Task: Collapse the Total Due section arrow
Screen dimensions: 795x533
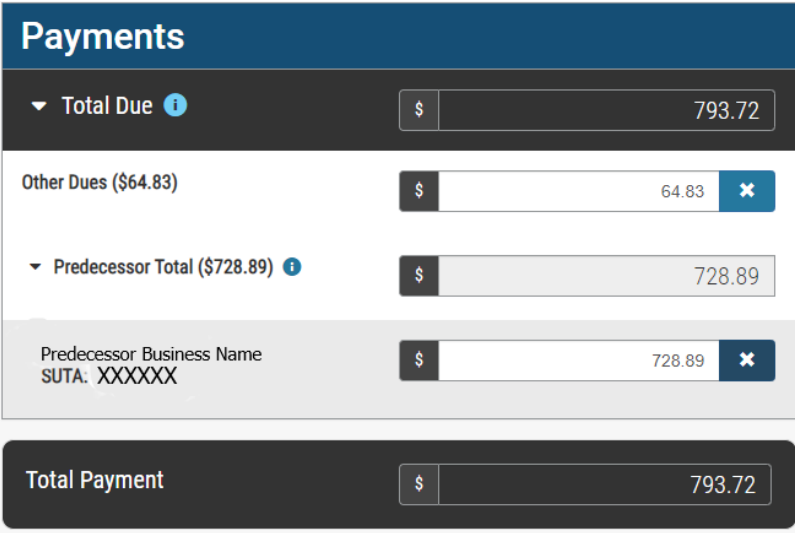Action: click(x=39, y=106)
